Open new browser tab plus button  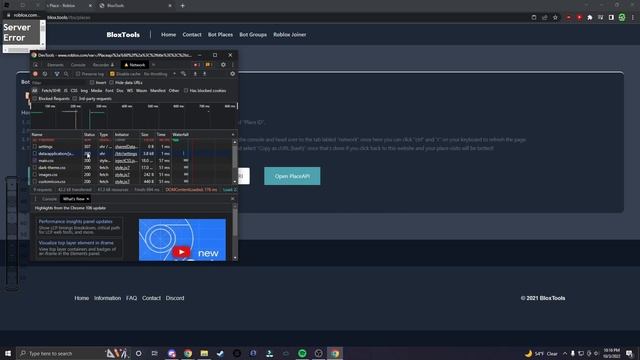click(182, 6)
